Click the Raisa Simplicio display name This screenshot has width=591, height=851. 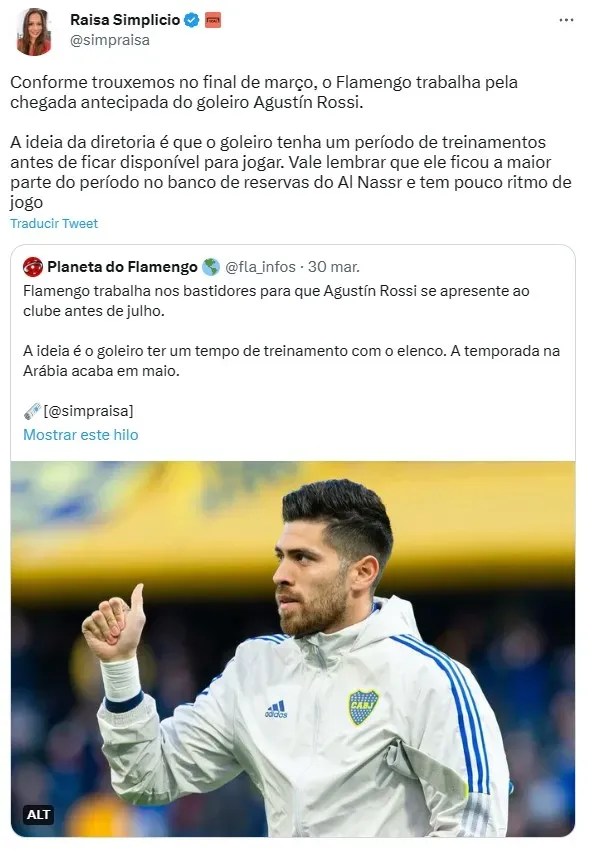coord(125,20)
